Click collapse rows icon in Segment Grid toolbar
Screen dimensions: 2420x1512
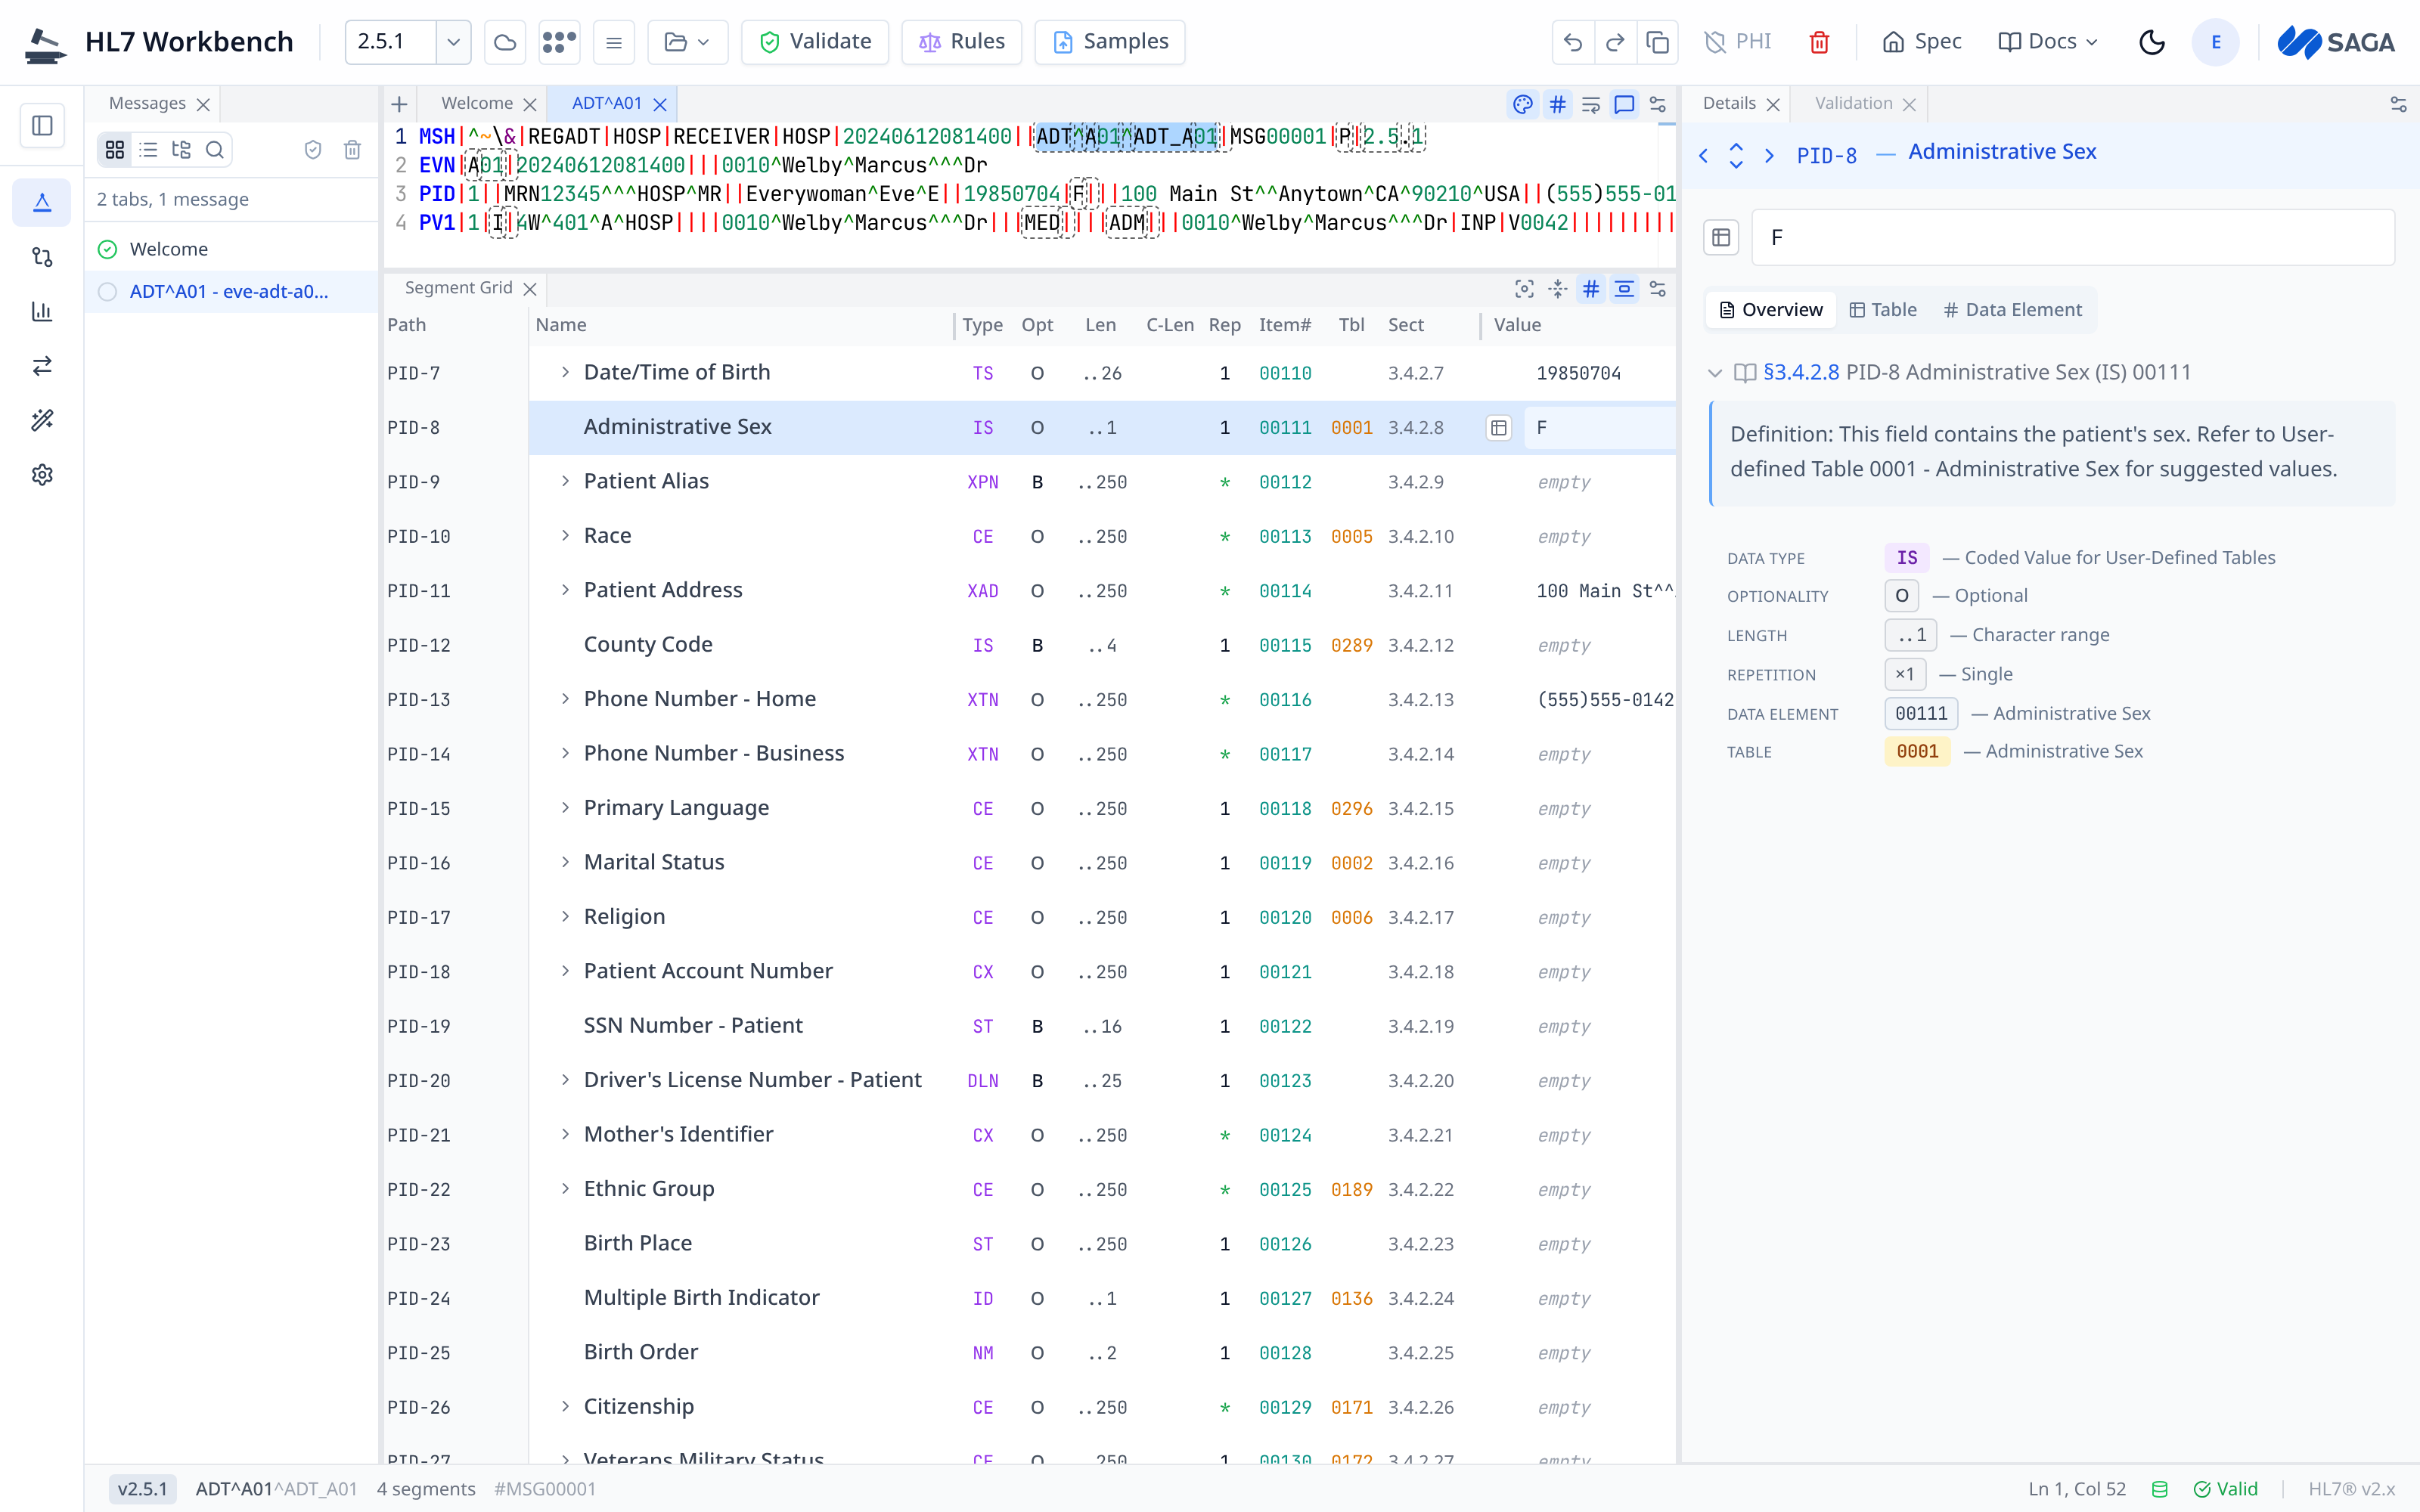1558,289
